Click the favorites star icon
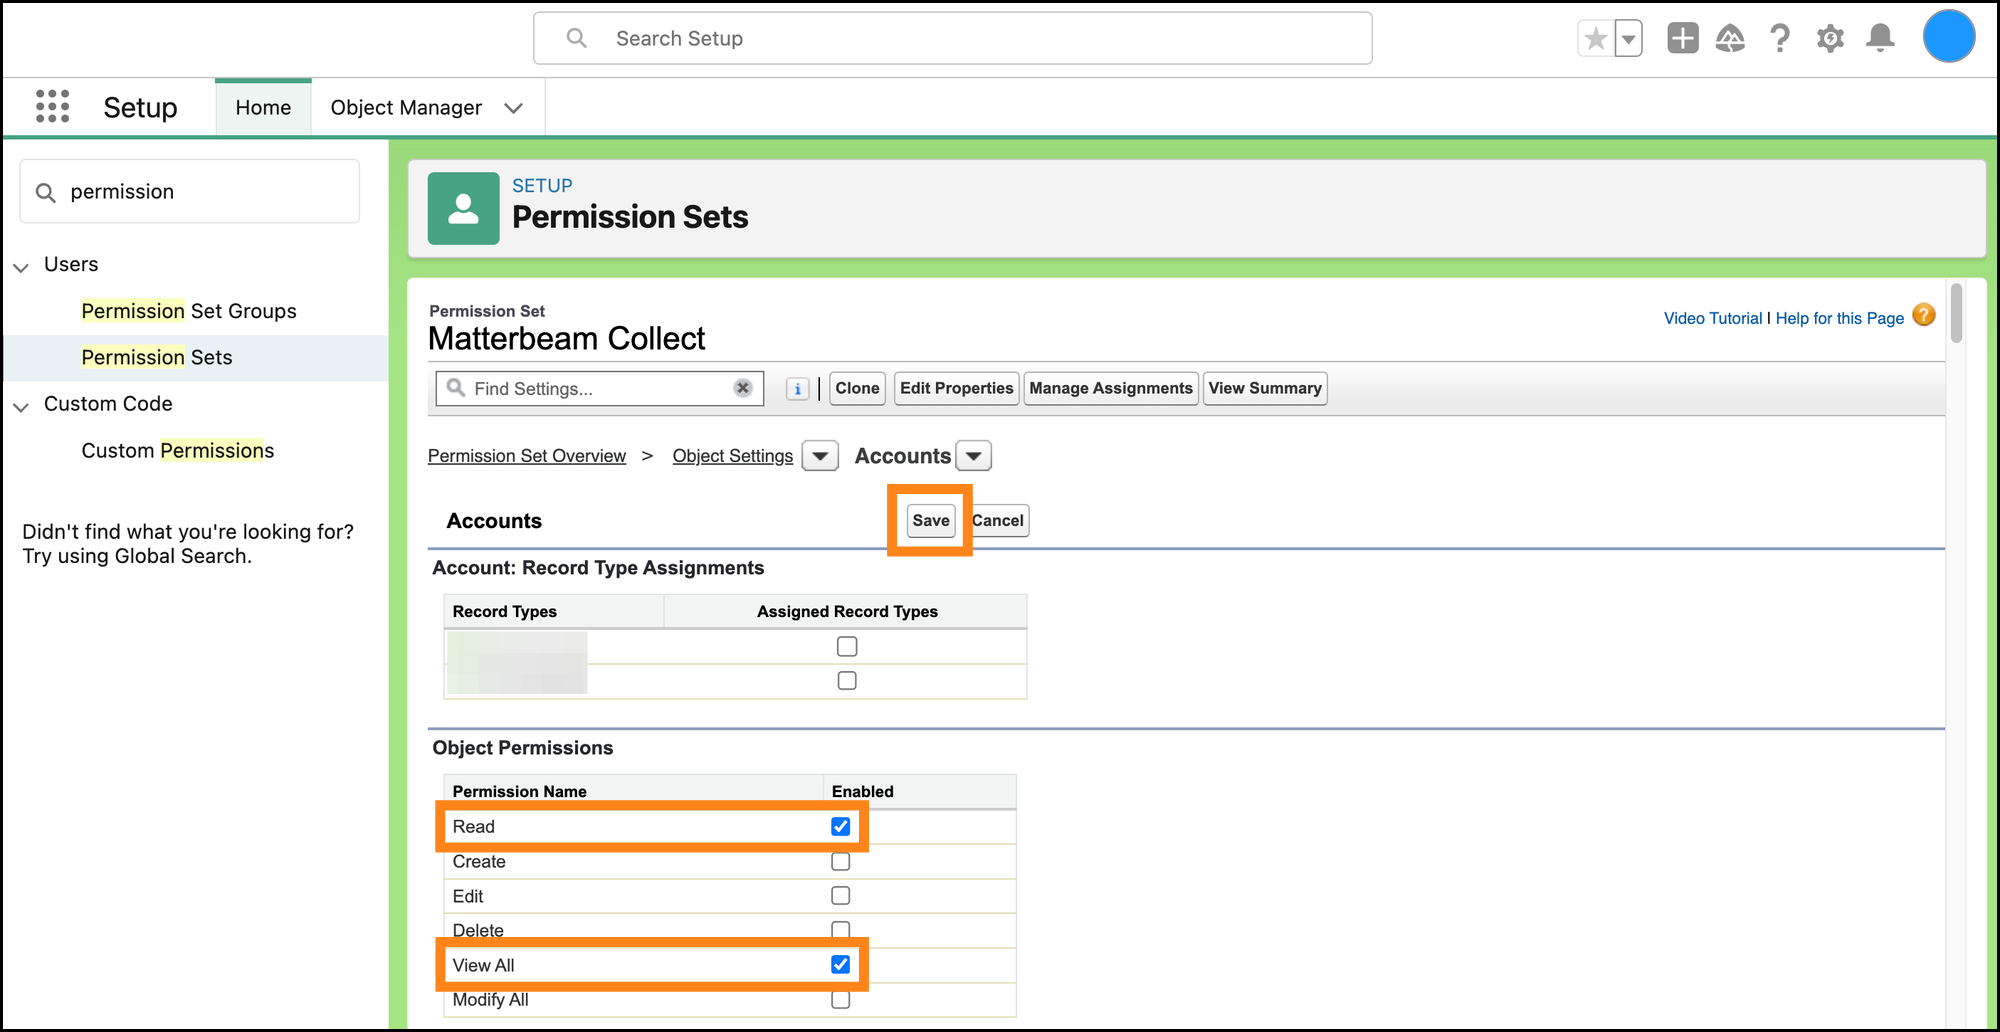The height and width of the screenshot is (1032, 2000). pos(1596,39)
